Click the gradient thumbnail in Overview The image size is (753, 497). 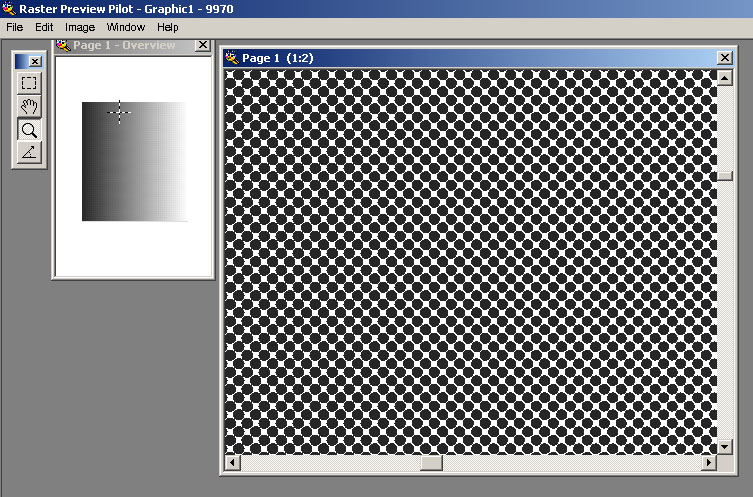134,161
